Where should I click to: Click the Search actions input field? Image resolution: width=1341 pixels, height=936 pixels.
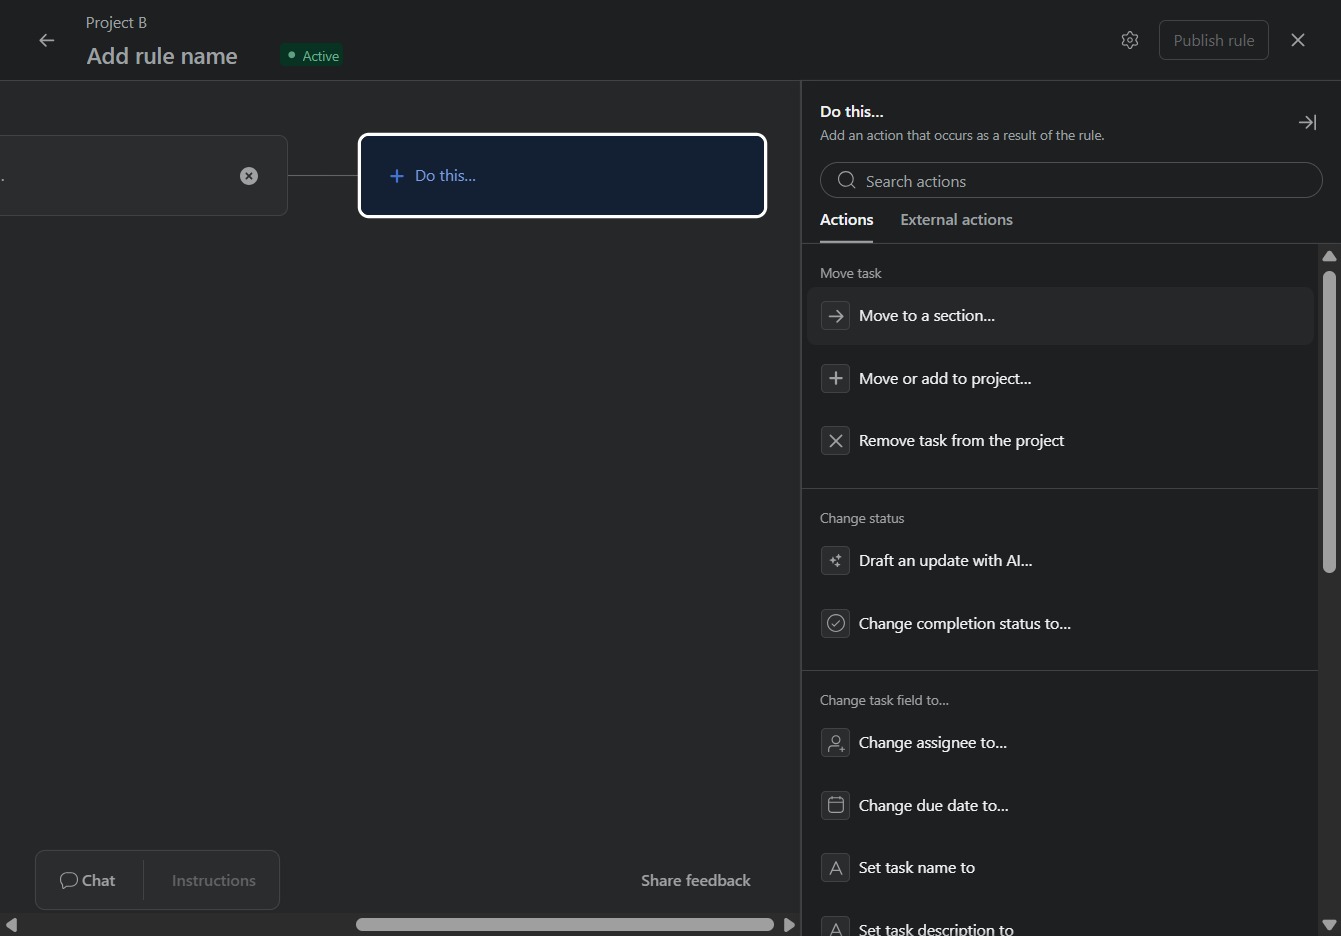pos(1071,180)
